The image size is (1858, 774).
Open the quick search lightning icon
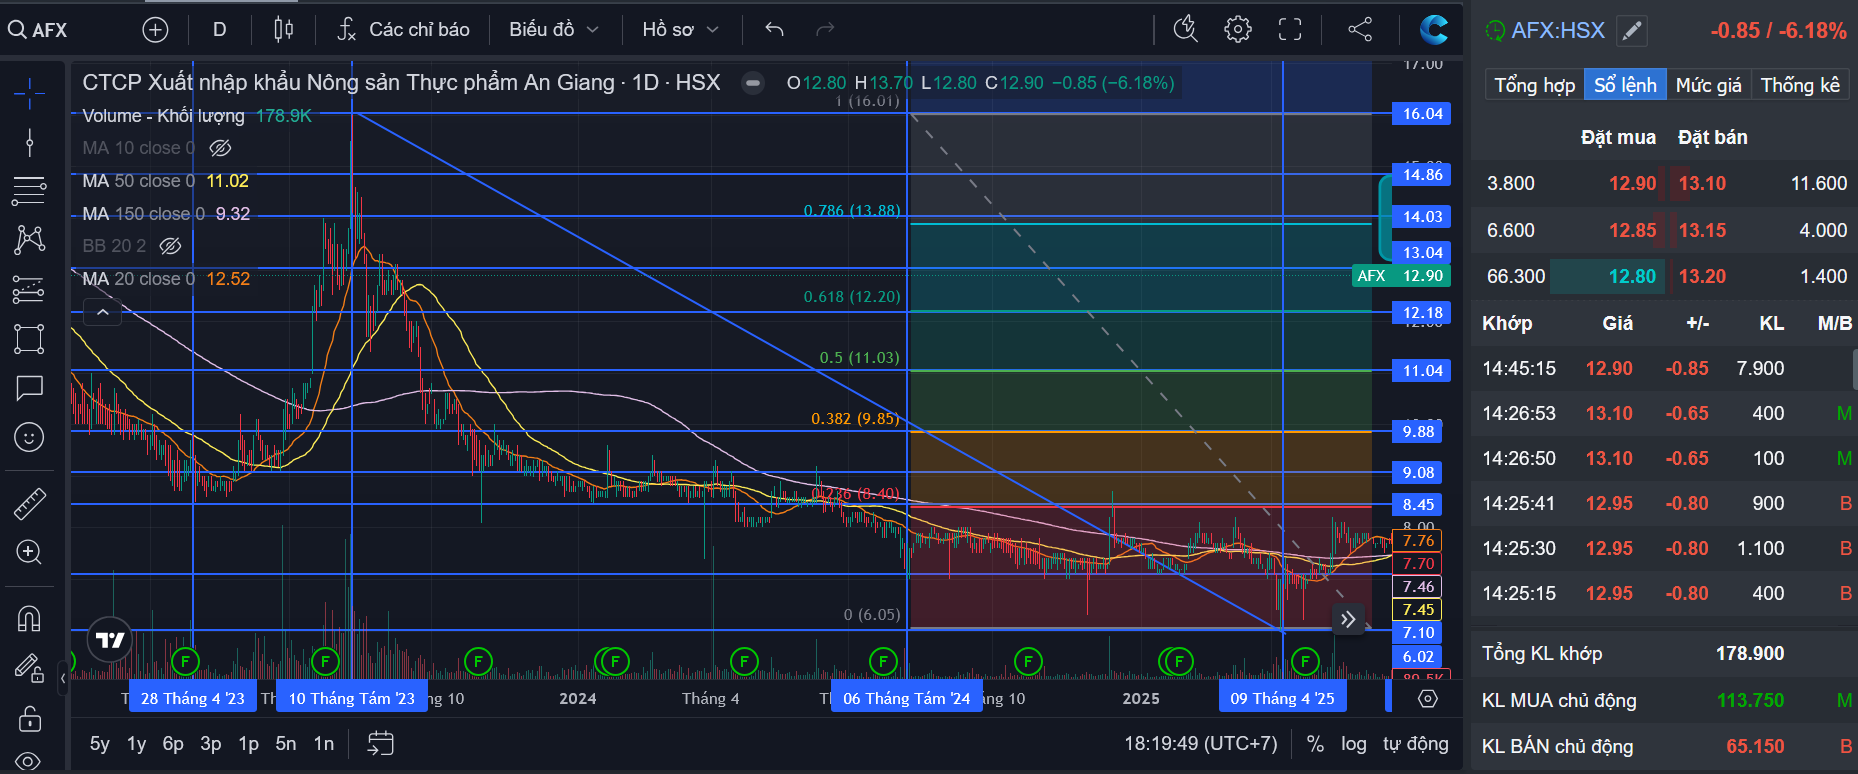coord(1186,30)
